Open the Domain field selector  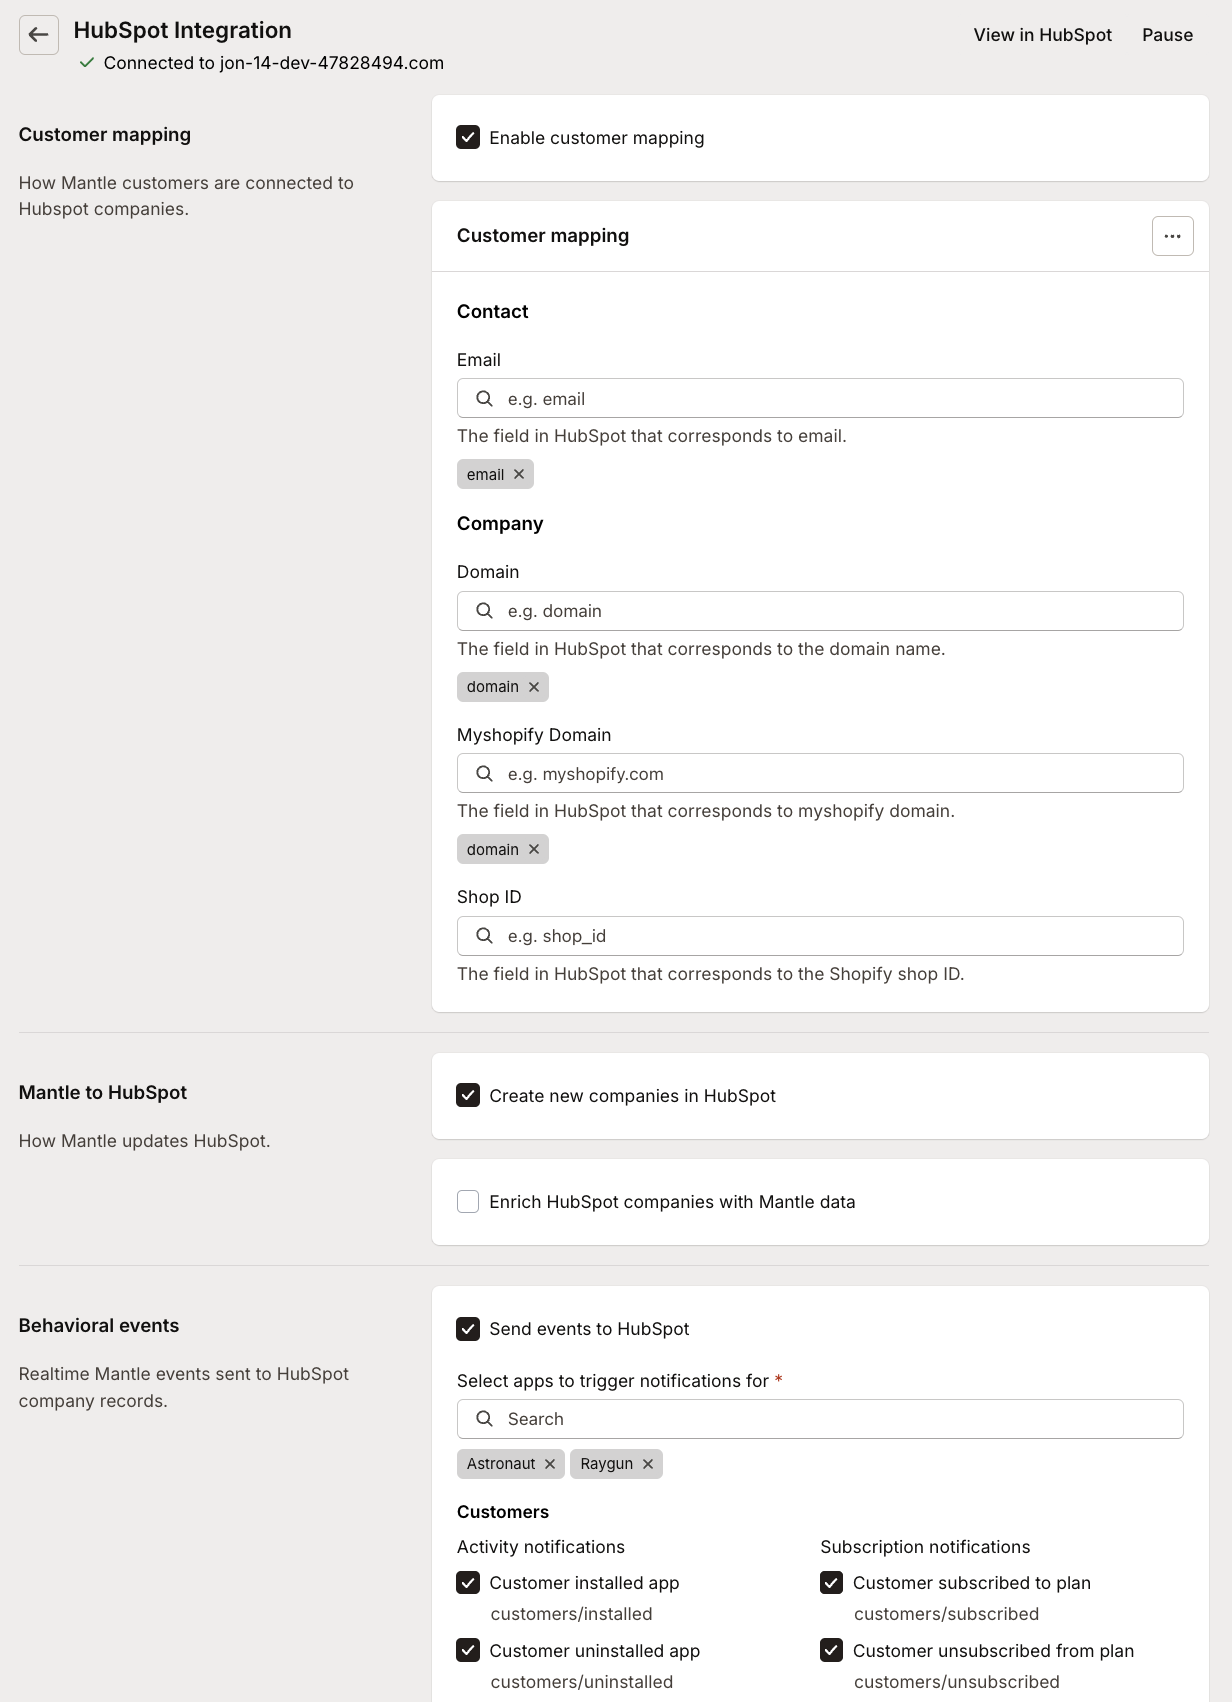click(820, 610)
